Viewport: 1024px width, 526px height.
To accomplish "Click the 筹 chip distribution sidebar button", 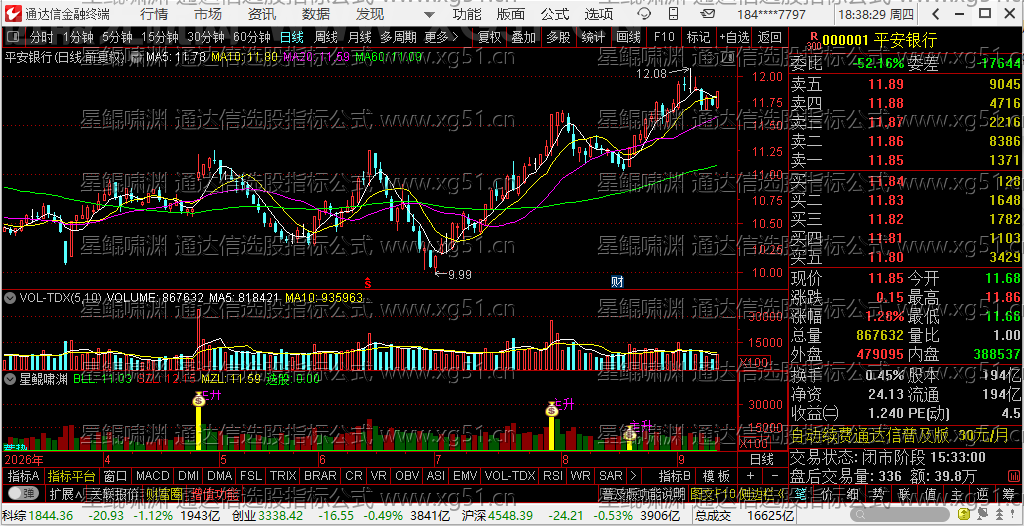I will coord(1009,493).
